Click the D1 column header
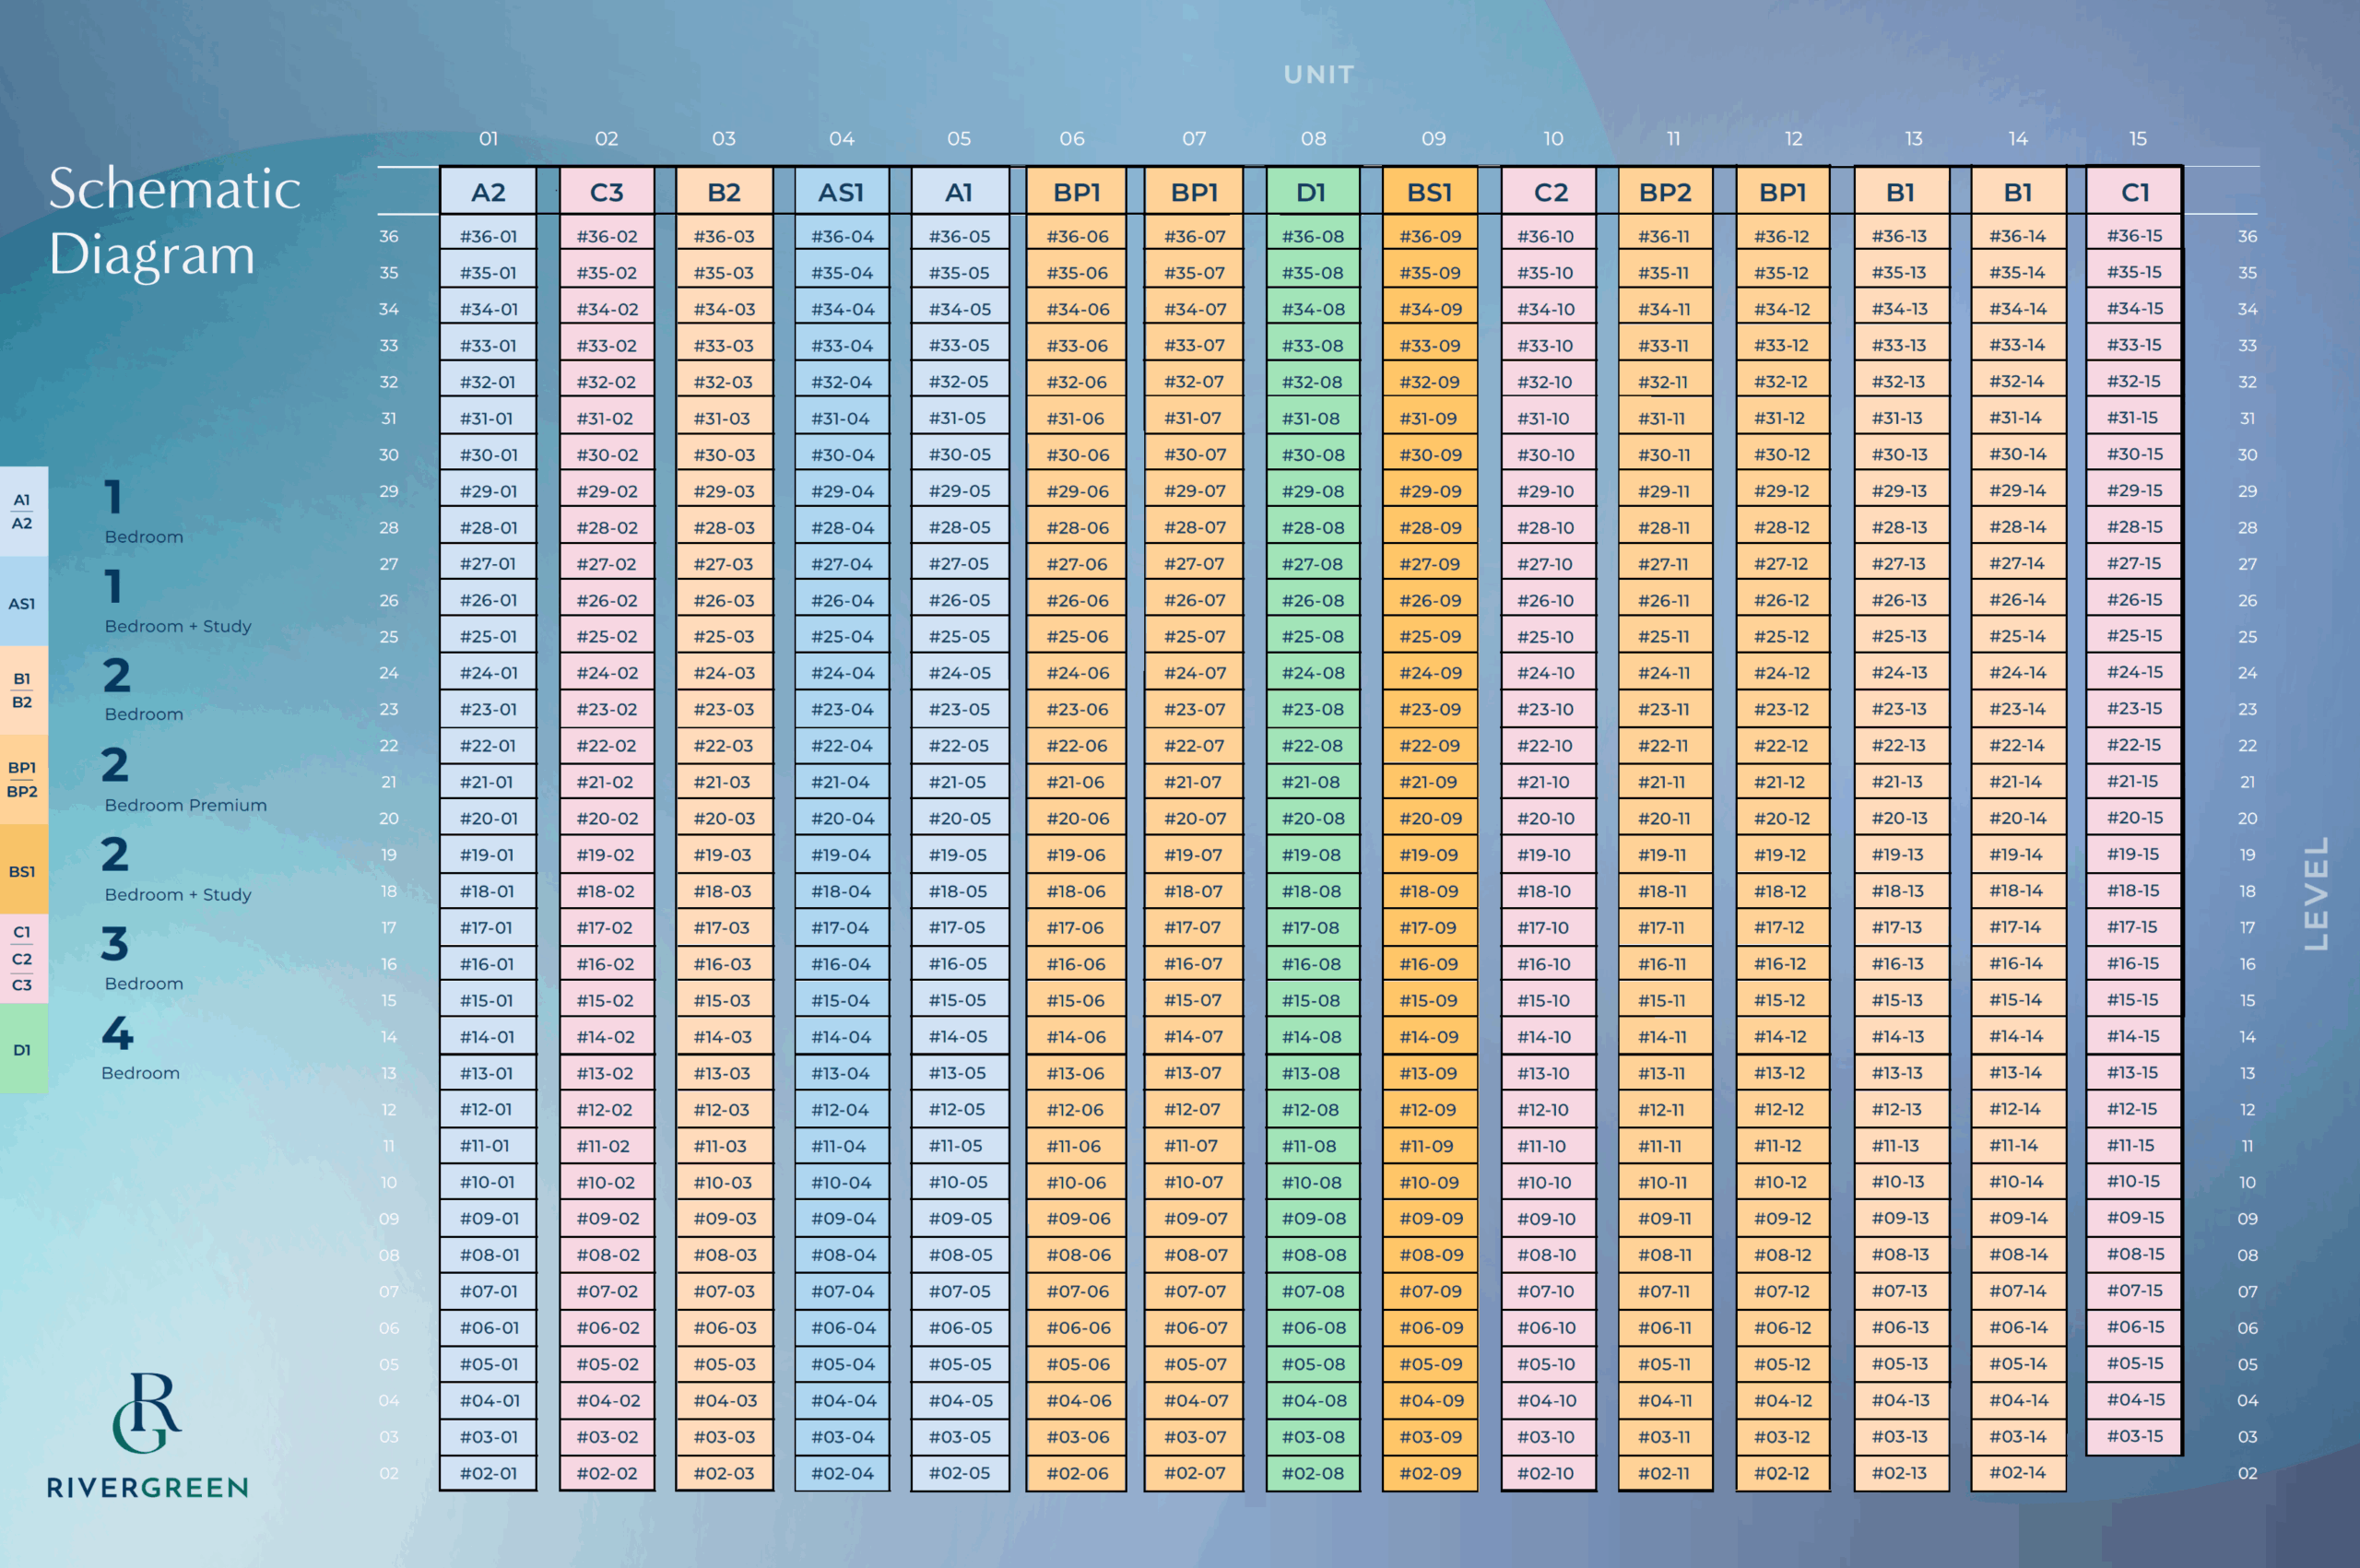The width and height of the screenshot is (2360, 1568). [x=1312, y=192]
